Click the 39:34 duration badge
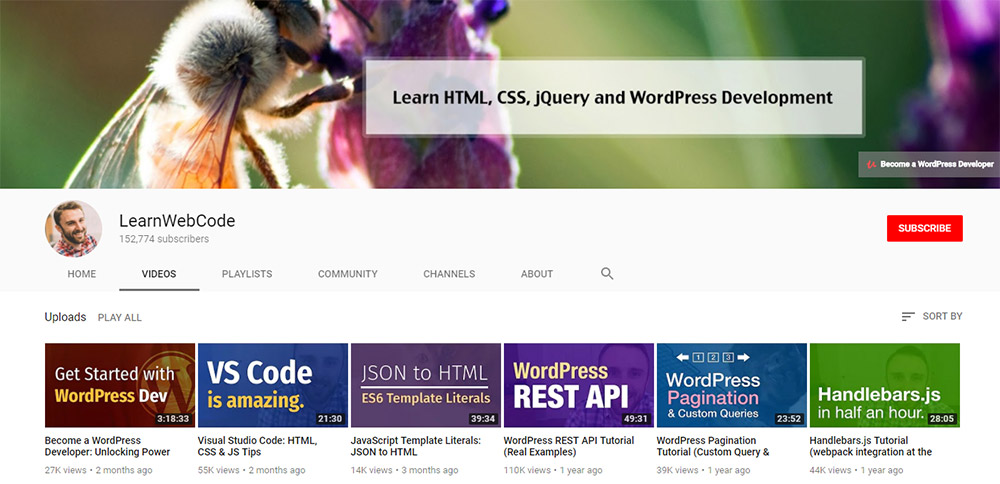The height and width of the screenshot is (484, 1000). point(483,419)
